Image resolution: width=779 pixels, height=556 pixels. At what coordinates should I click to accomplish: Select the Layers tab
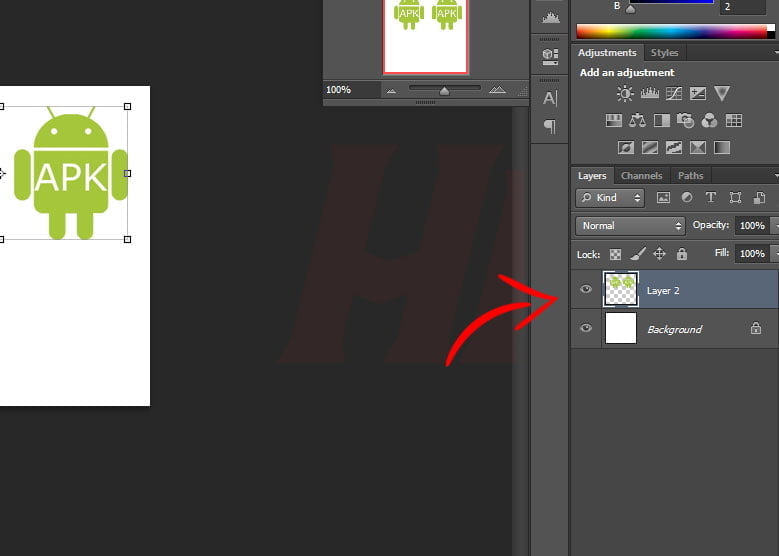point(592,176)
